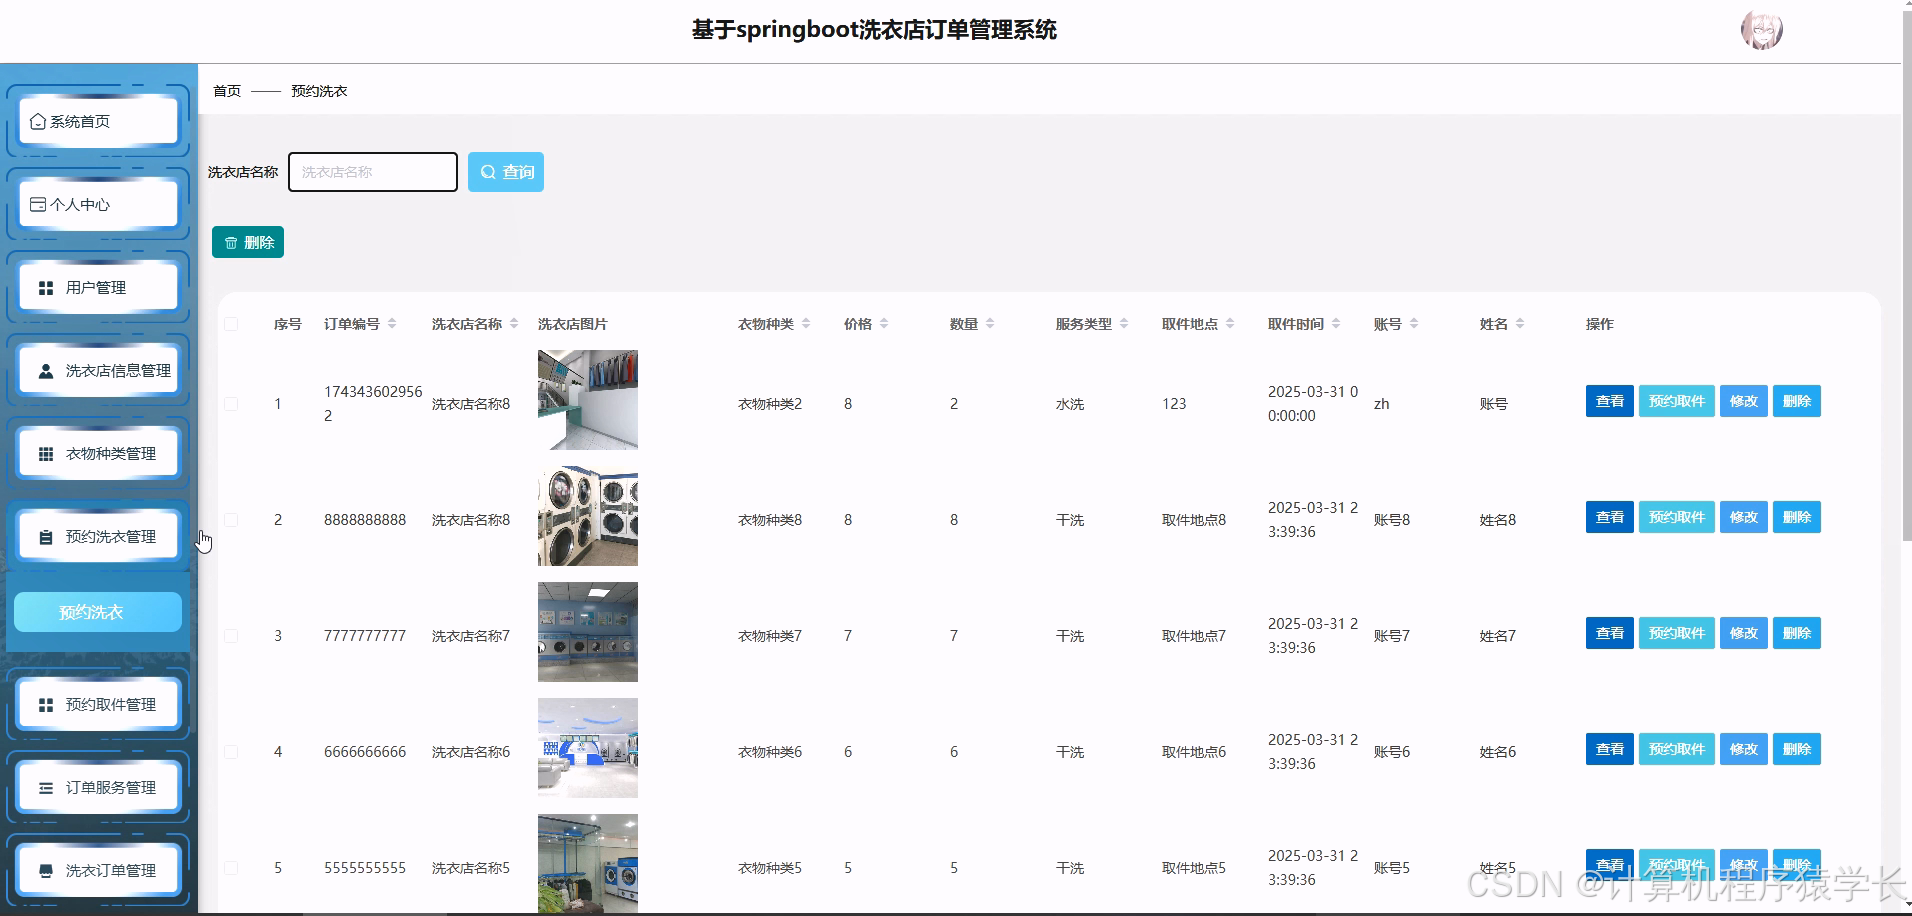
Task: Check the row 5 checkbox
Action: (x=231, y=868)
